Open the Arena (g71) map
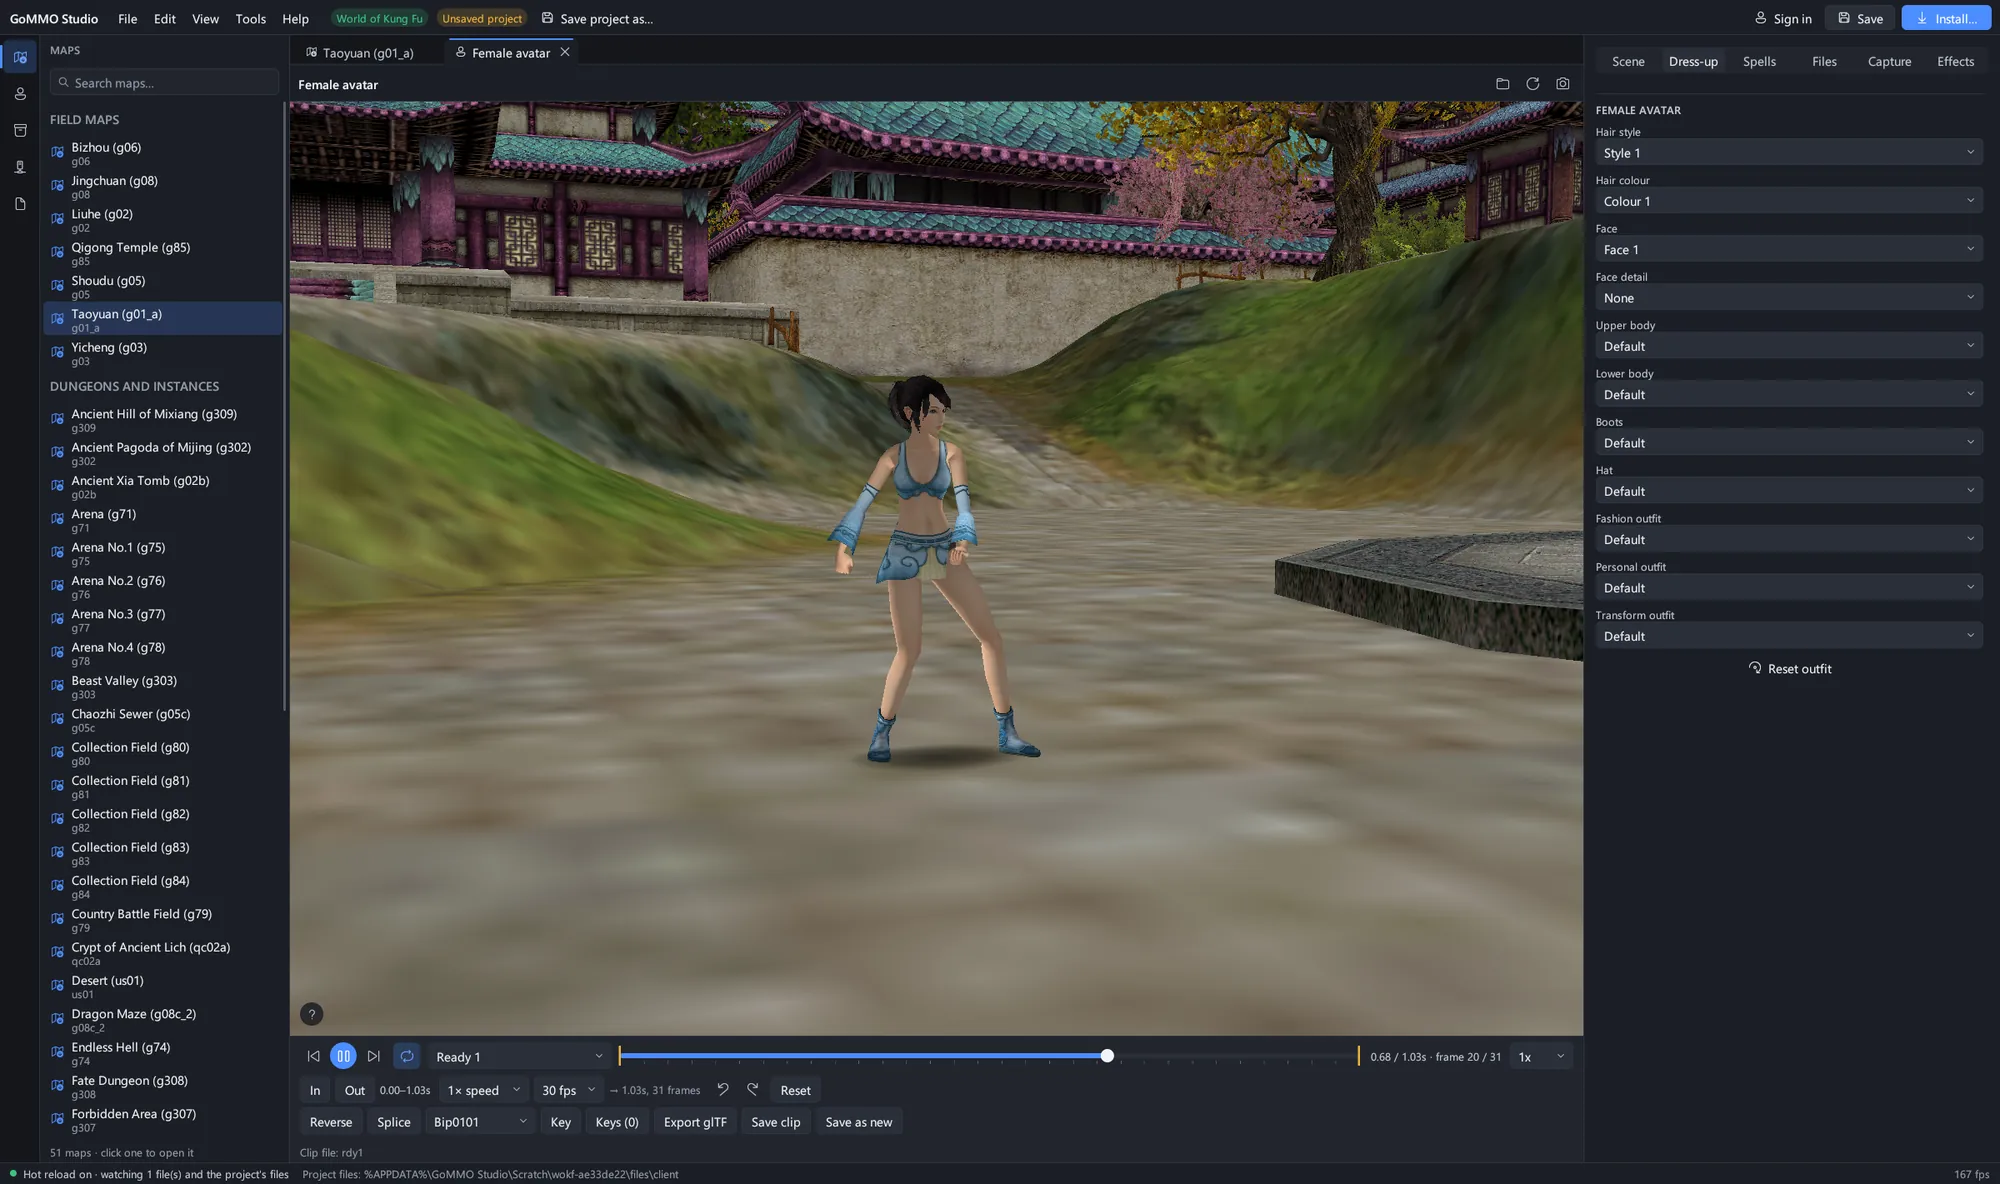 click(x=163, y=519)
